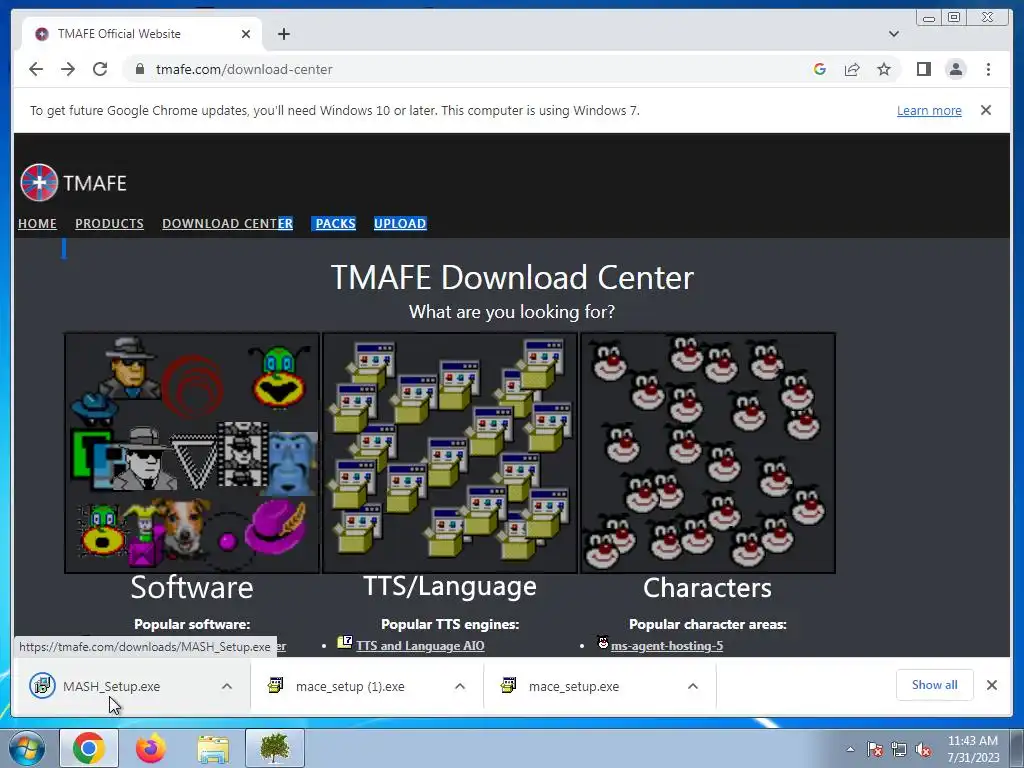Open the taskbar clock showing 11:43 AM
Screen dimensions: 1024x768
click(973, 749)
